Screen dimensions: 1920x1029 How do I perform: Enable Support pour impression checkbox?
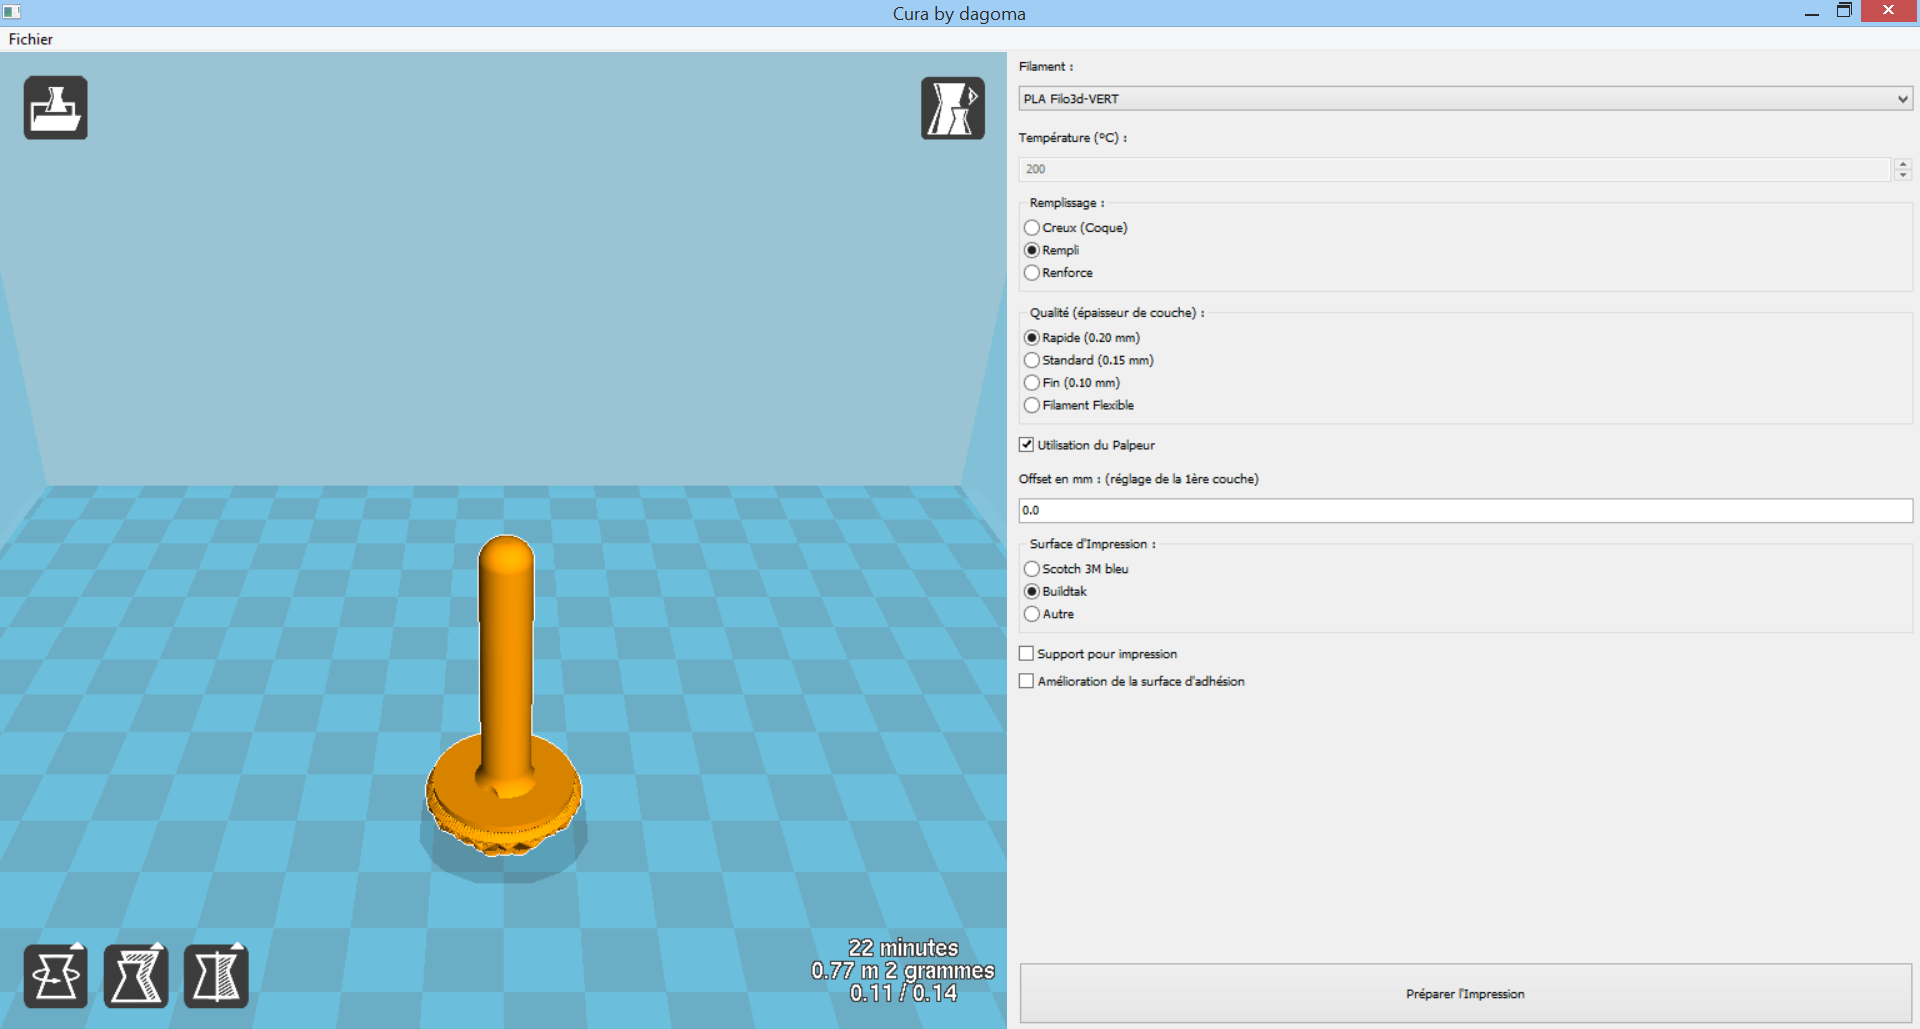[x=1026, y=654]
